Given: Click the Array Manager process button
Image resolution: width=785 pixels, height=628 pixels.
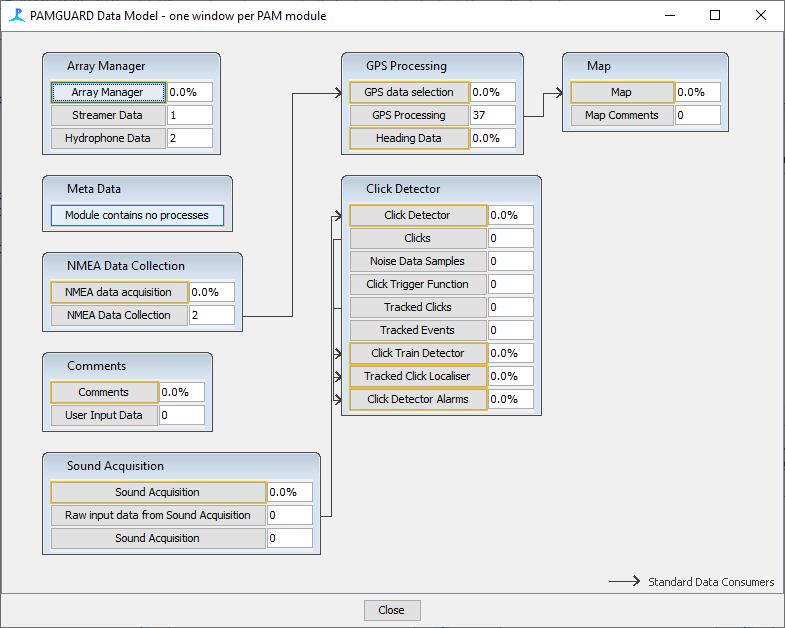Looking at the screenshot, I should click(x=108, y=92).
